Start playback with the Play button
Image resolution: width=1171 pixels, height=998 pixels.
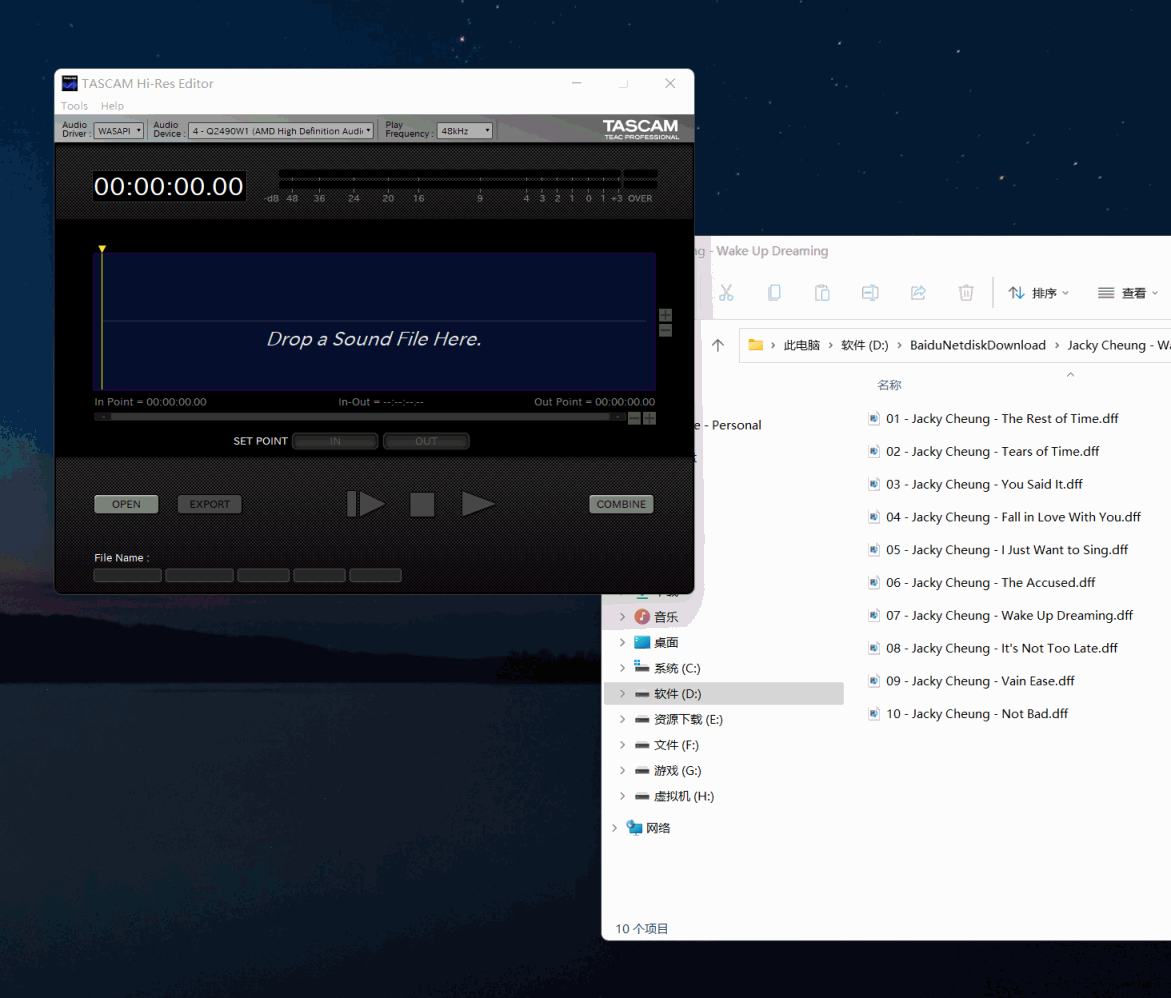click(x=478, y=504)
